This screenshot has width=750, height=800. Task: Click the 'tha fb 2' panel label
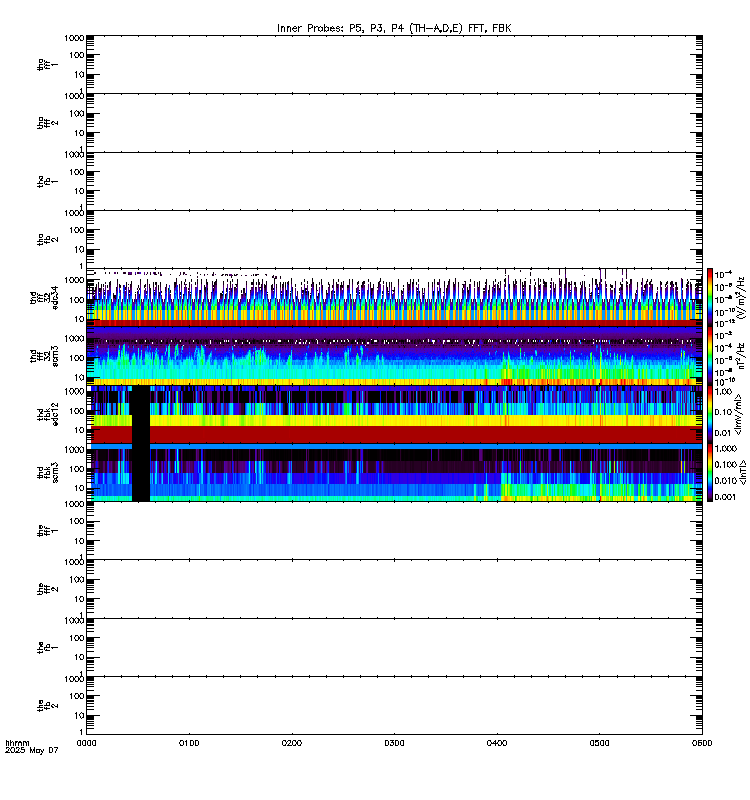click(x=47, y=240)
